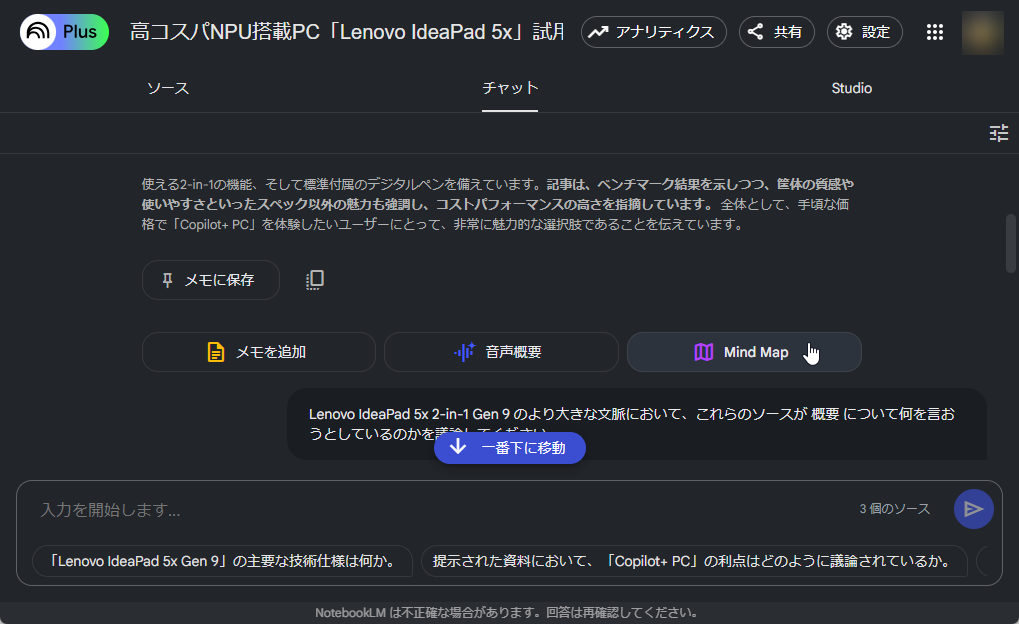Ask the Copilot+ PC benefits question

point(696,561)
